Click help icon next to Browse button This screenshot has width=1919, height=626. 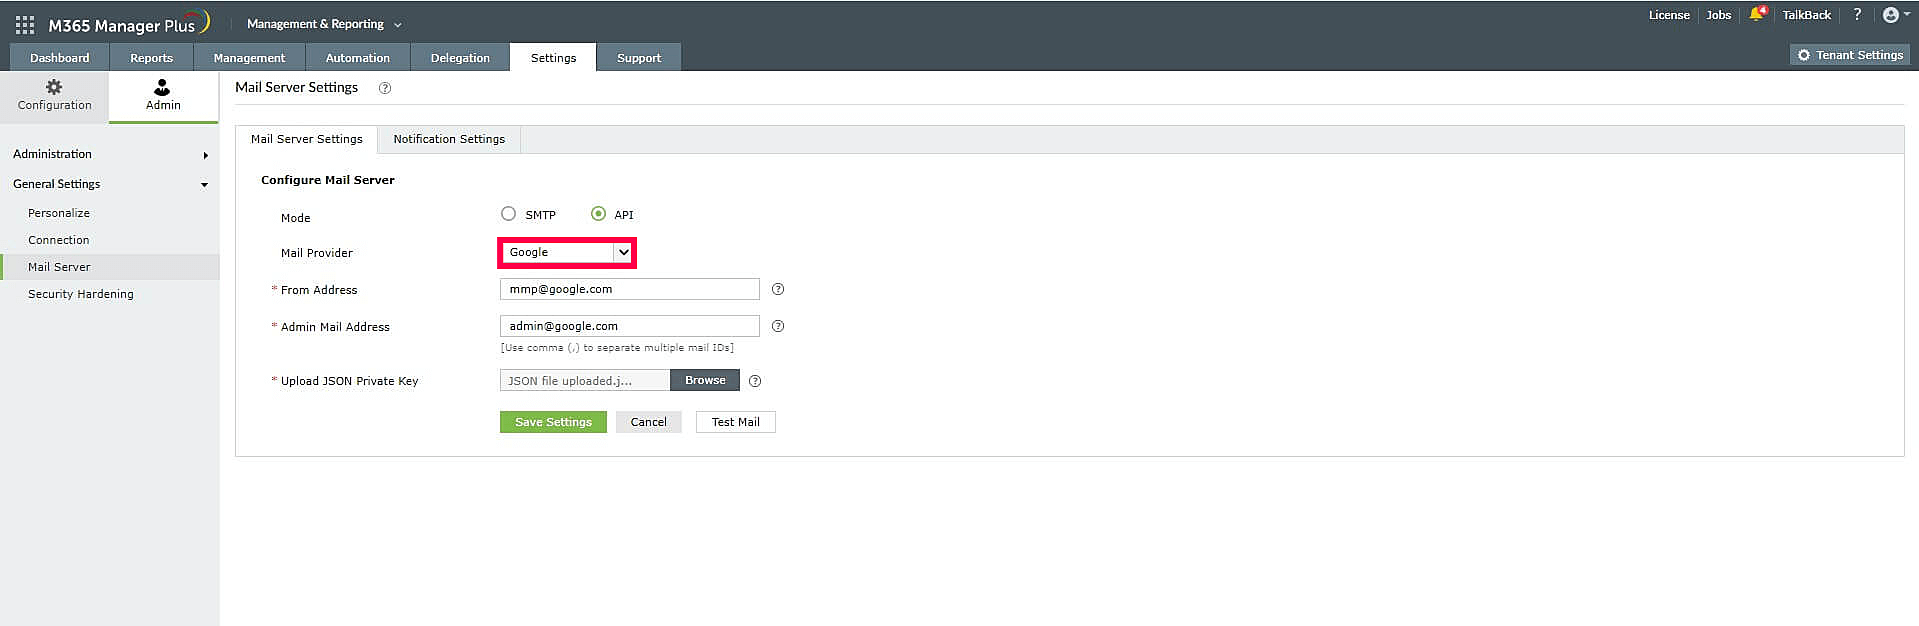click(755, 381)
